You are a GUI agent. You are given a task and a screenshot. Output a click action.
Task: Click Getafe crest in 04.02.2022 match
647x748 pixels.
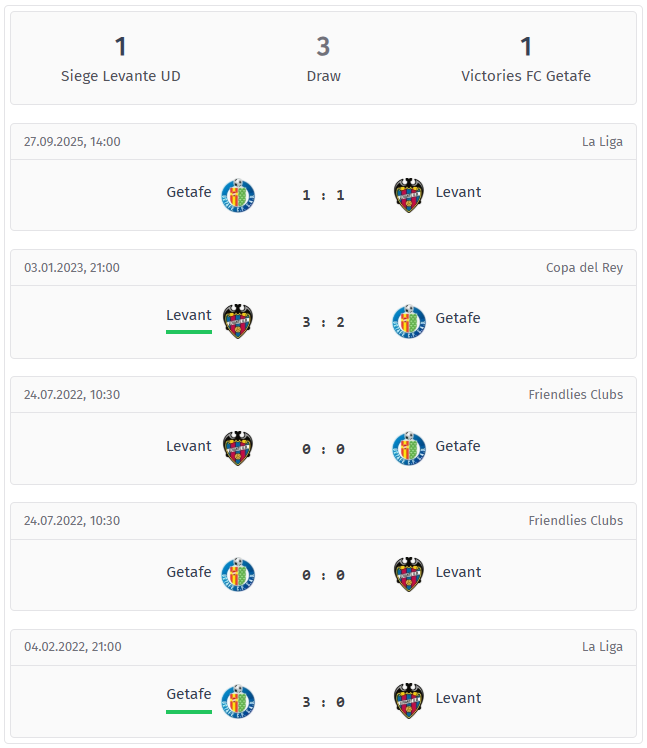[x=238, y=701]
